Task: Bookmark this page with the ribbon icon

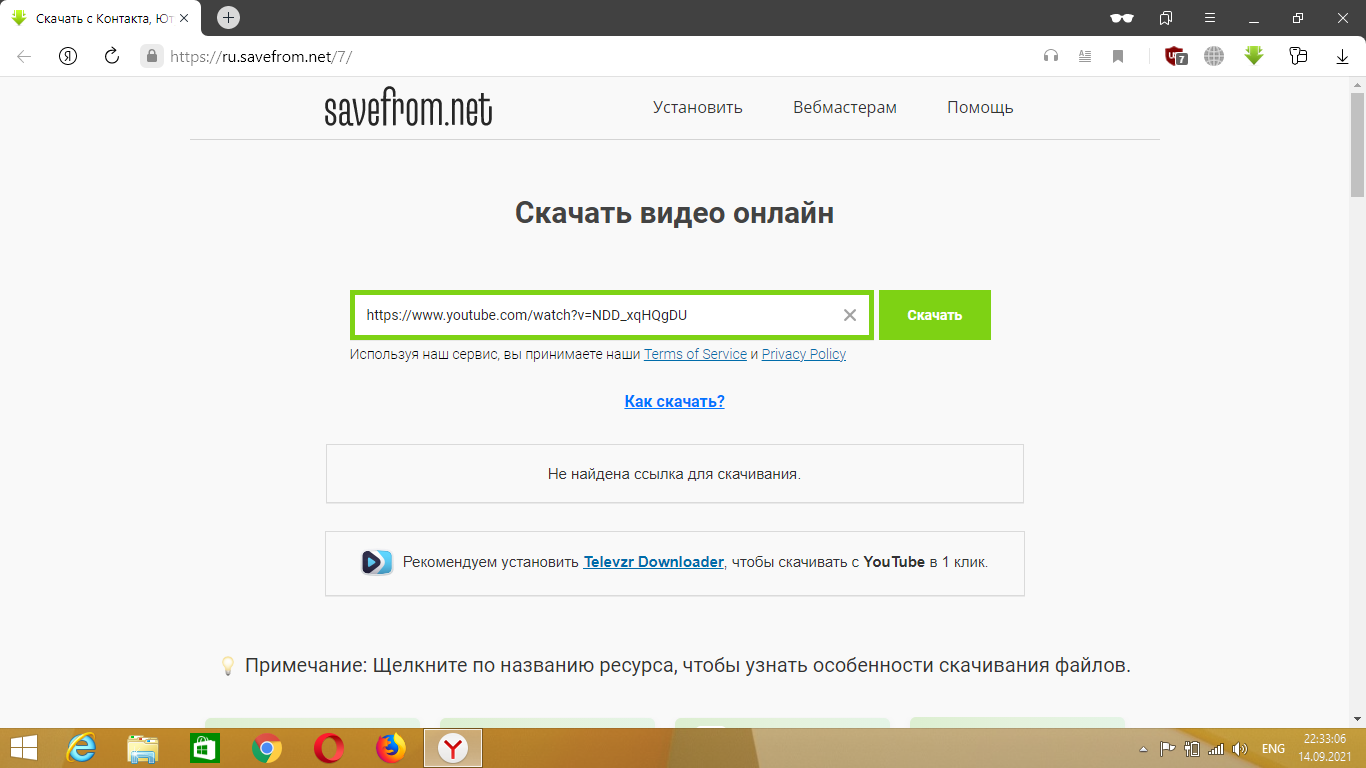Action: pyautogui.click(x=1118, y=56)
